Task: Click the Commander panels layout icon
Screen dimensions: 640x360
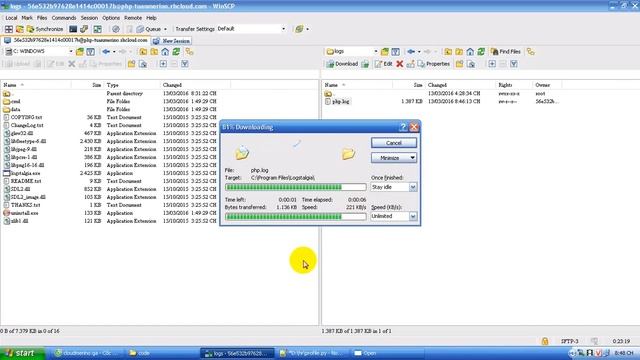Action: coord(9,29)
